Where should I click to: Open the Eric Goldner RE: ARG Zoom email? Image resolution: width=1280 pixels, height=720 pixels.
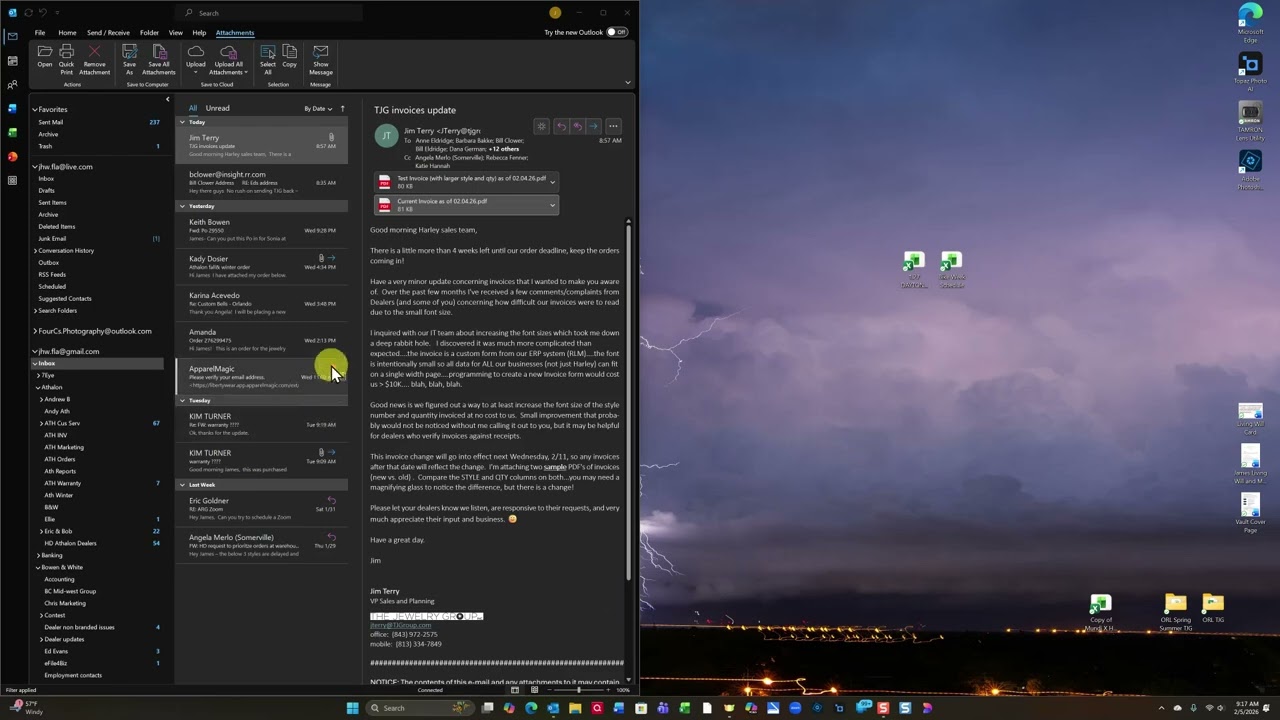[262, 508]
